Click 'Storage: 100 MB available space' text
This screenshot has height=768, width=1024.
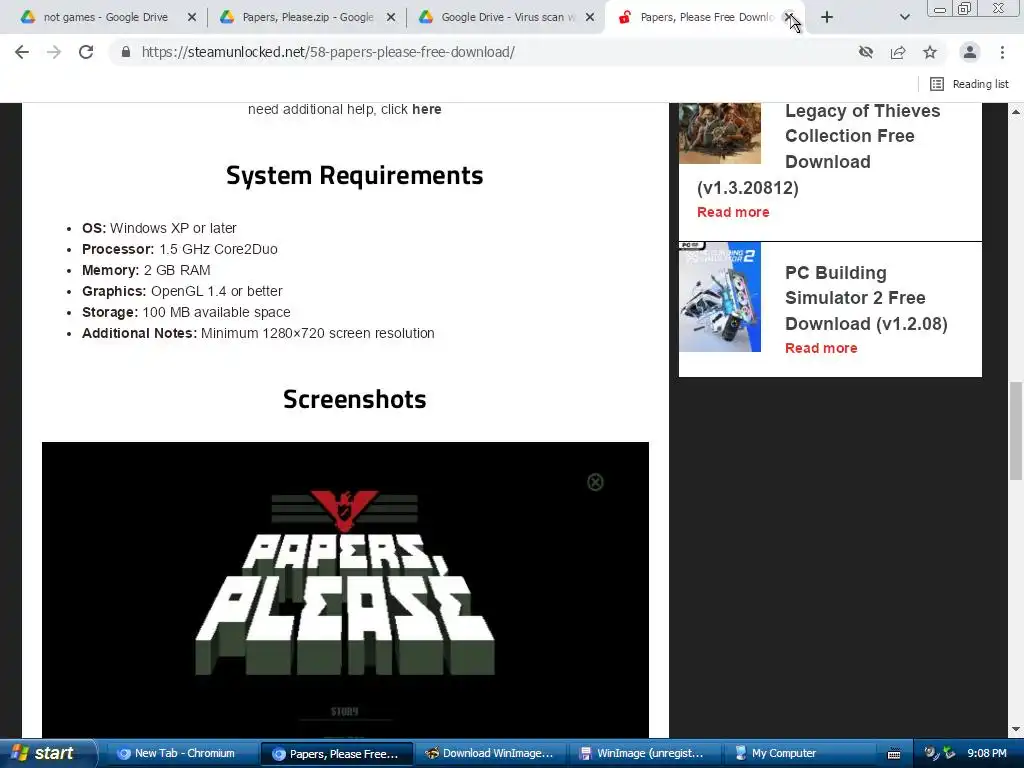point(186,312)
